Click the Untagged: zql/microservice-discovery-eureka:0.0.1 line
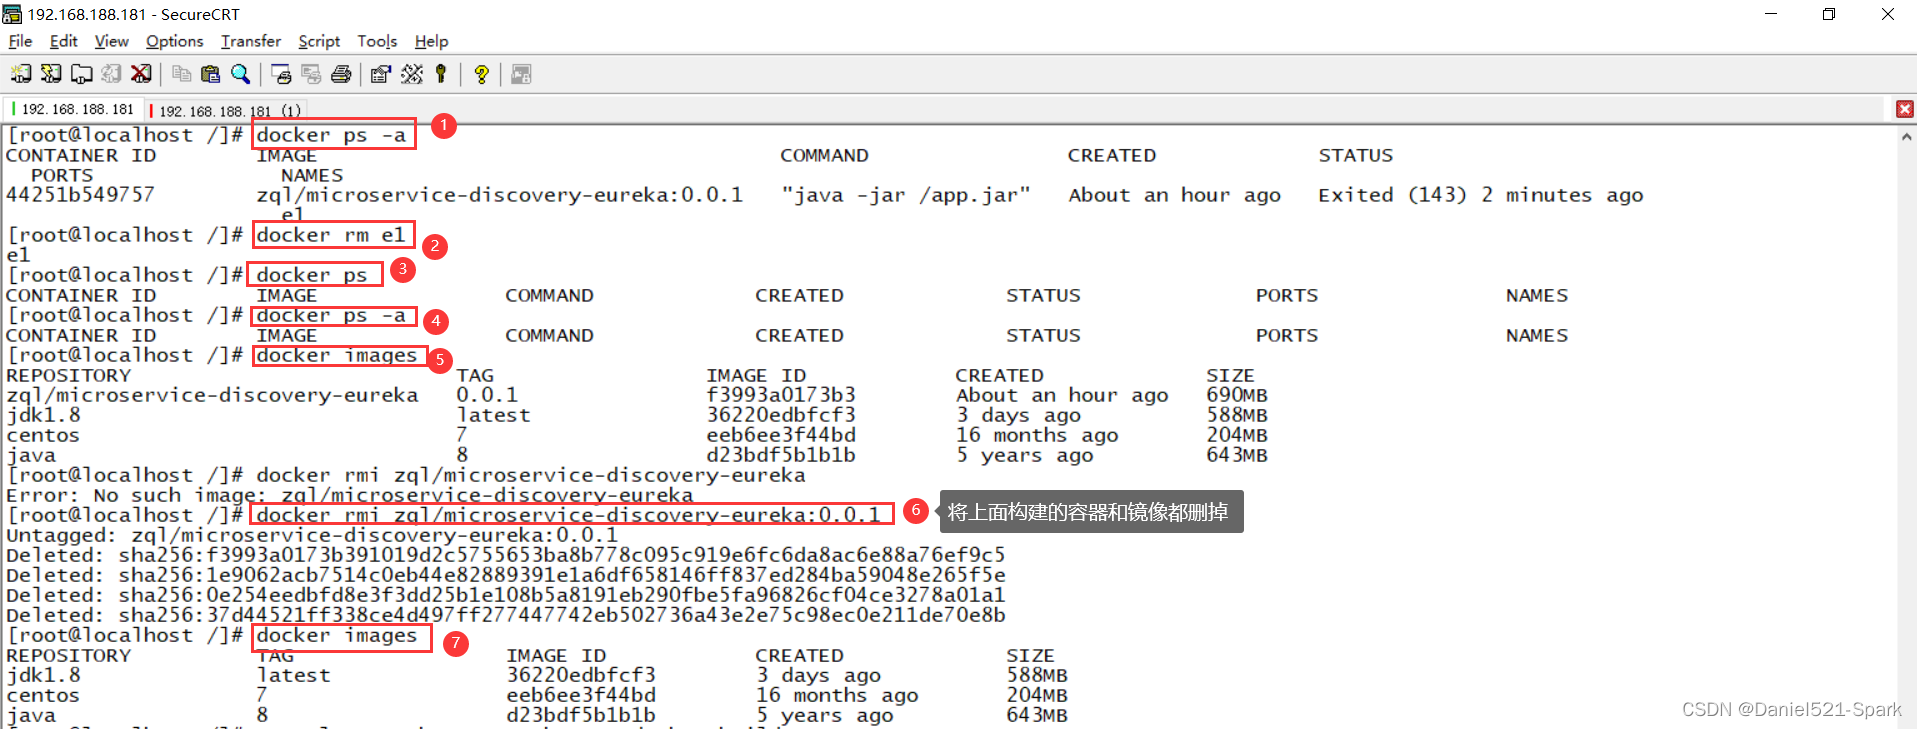The height and width of the screenshot is (729, 1917). pyautogui.click(x=312, y=535)
